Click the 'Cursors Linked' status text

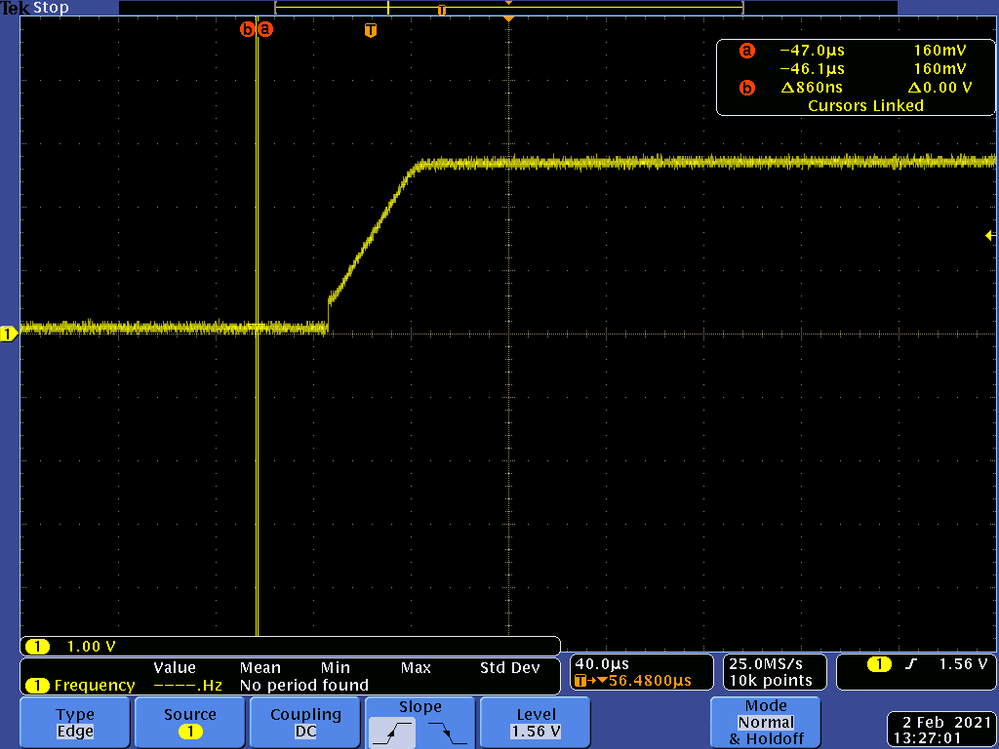point(865,106)
